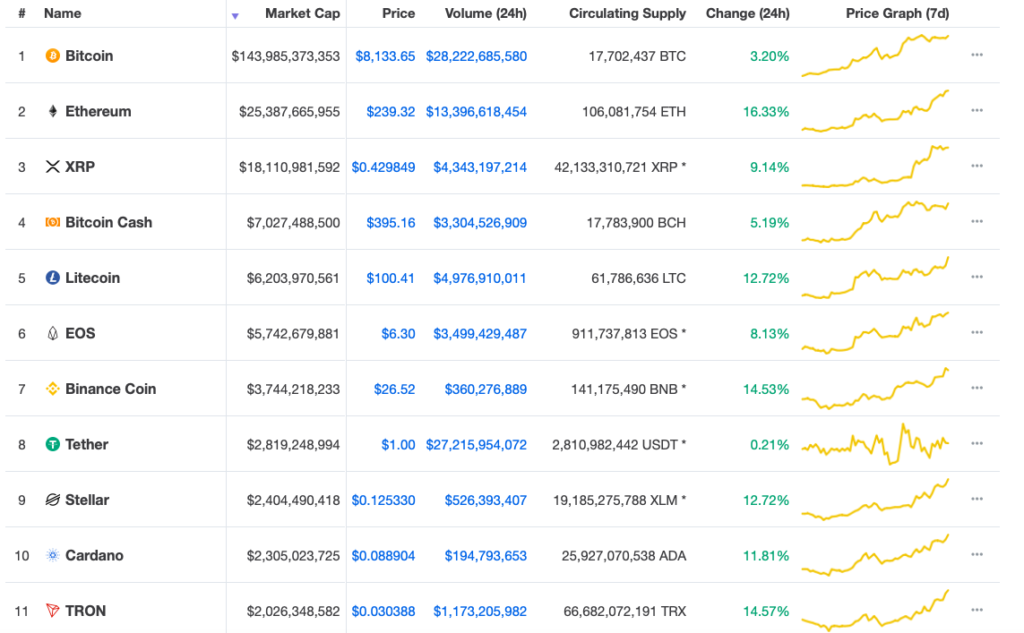This screenshot has width=1024, height=633.
Task: Open more options menu for Stellar row
Action: (x=977, y=499)
